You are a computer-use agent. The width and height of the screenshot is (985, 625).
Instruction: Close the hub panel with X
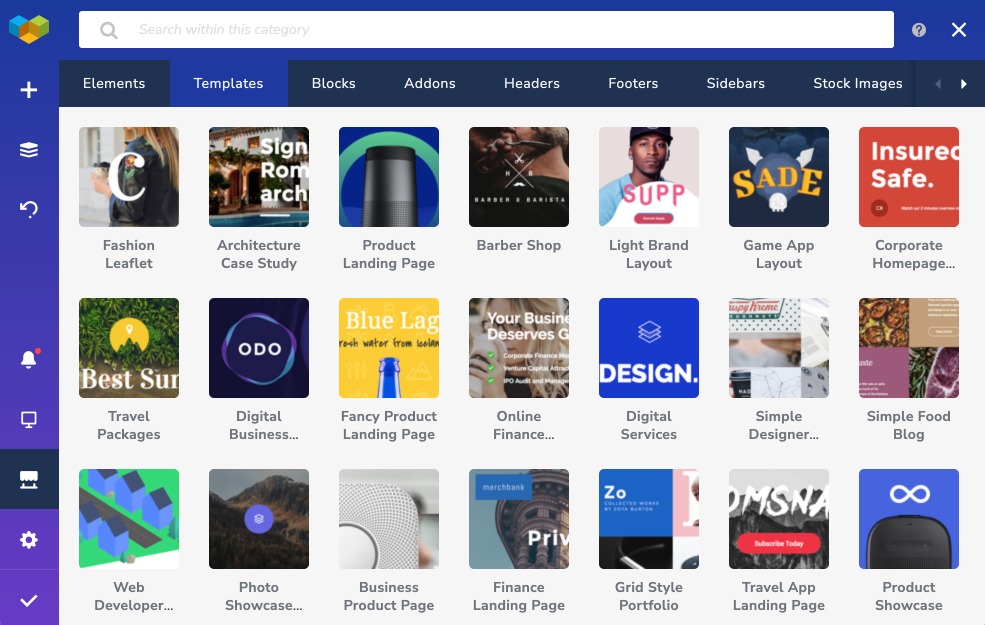pyautogui.click(x=959, y=30)
